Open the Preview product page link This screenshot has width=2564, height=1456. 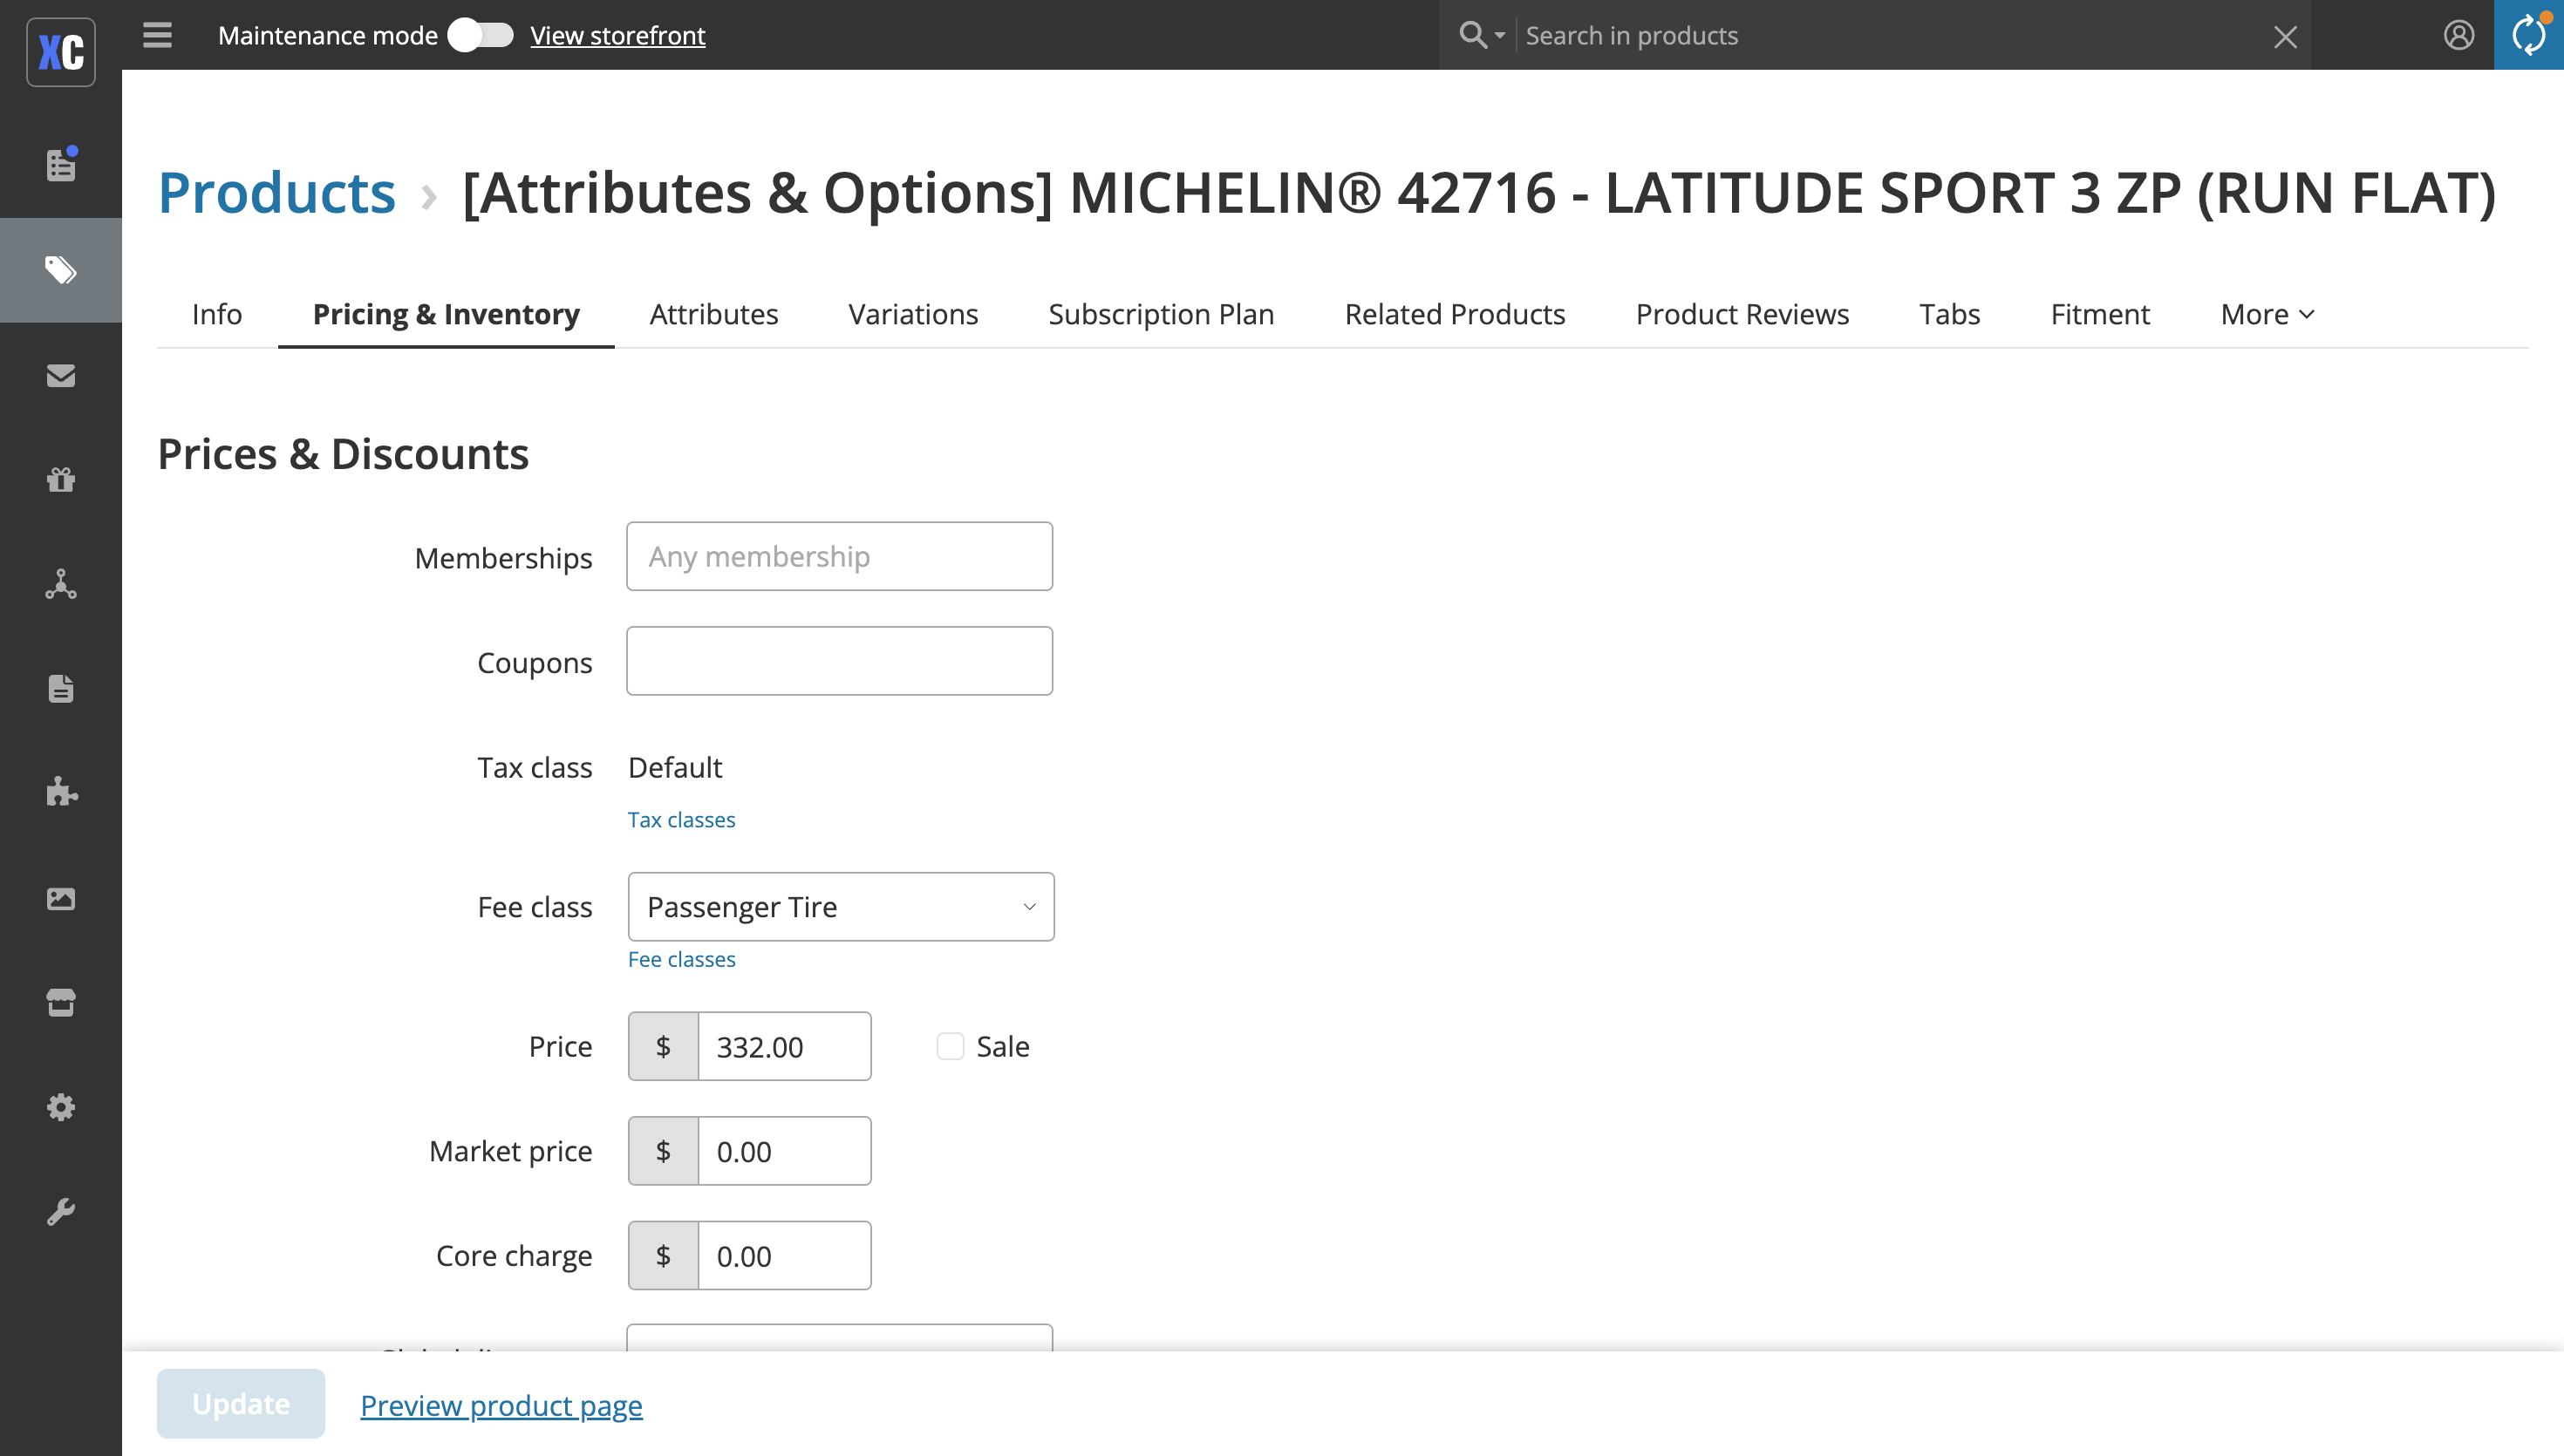click(501, 1405)
